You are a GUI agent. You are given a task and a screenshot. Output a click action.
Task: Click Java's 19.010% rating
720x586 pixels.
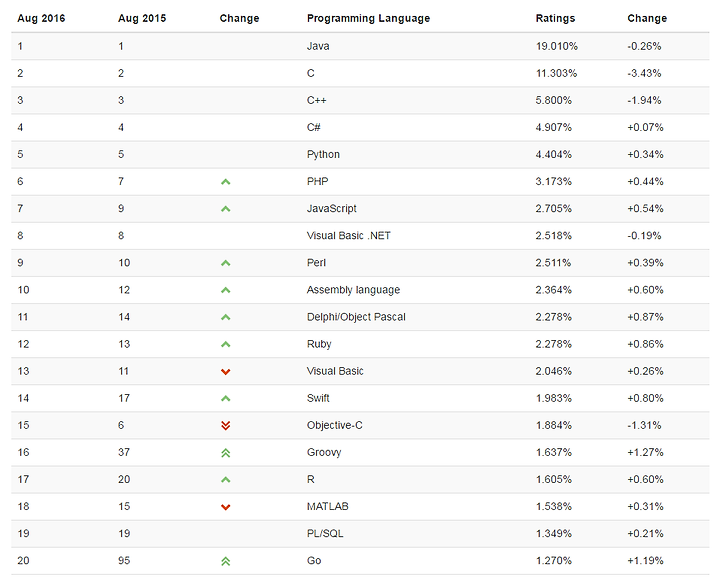(557, 46)
